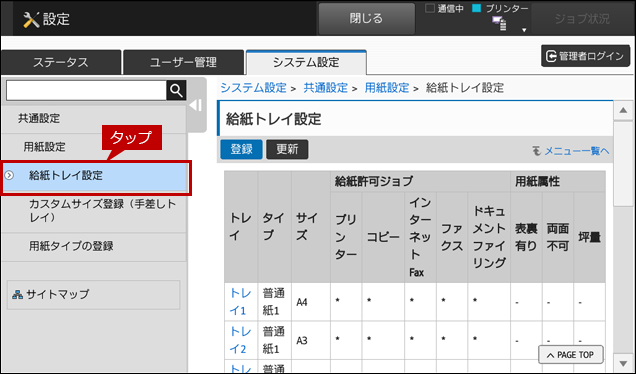Switch to the ユーザー管理 tab

tap(183, 62)
